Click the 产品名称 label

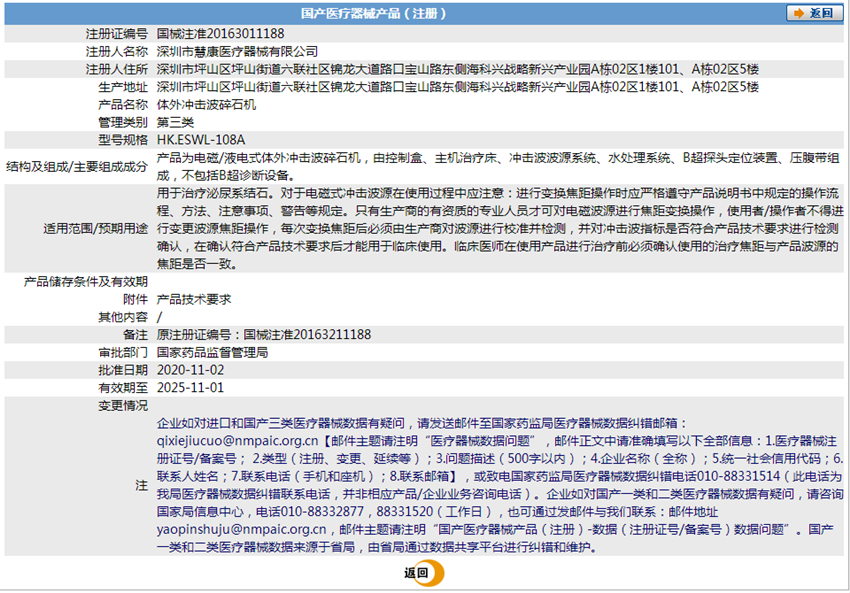click(x=123, y=105)
